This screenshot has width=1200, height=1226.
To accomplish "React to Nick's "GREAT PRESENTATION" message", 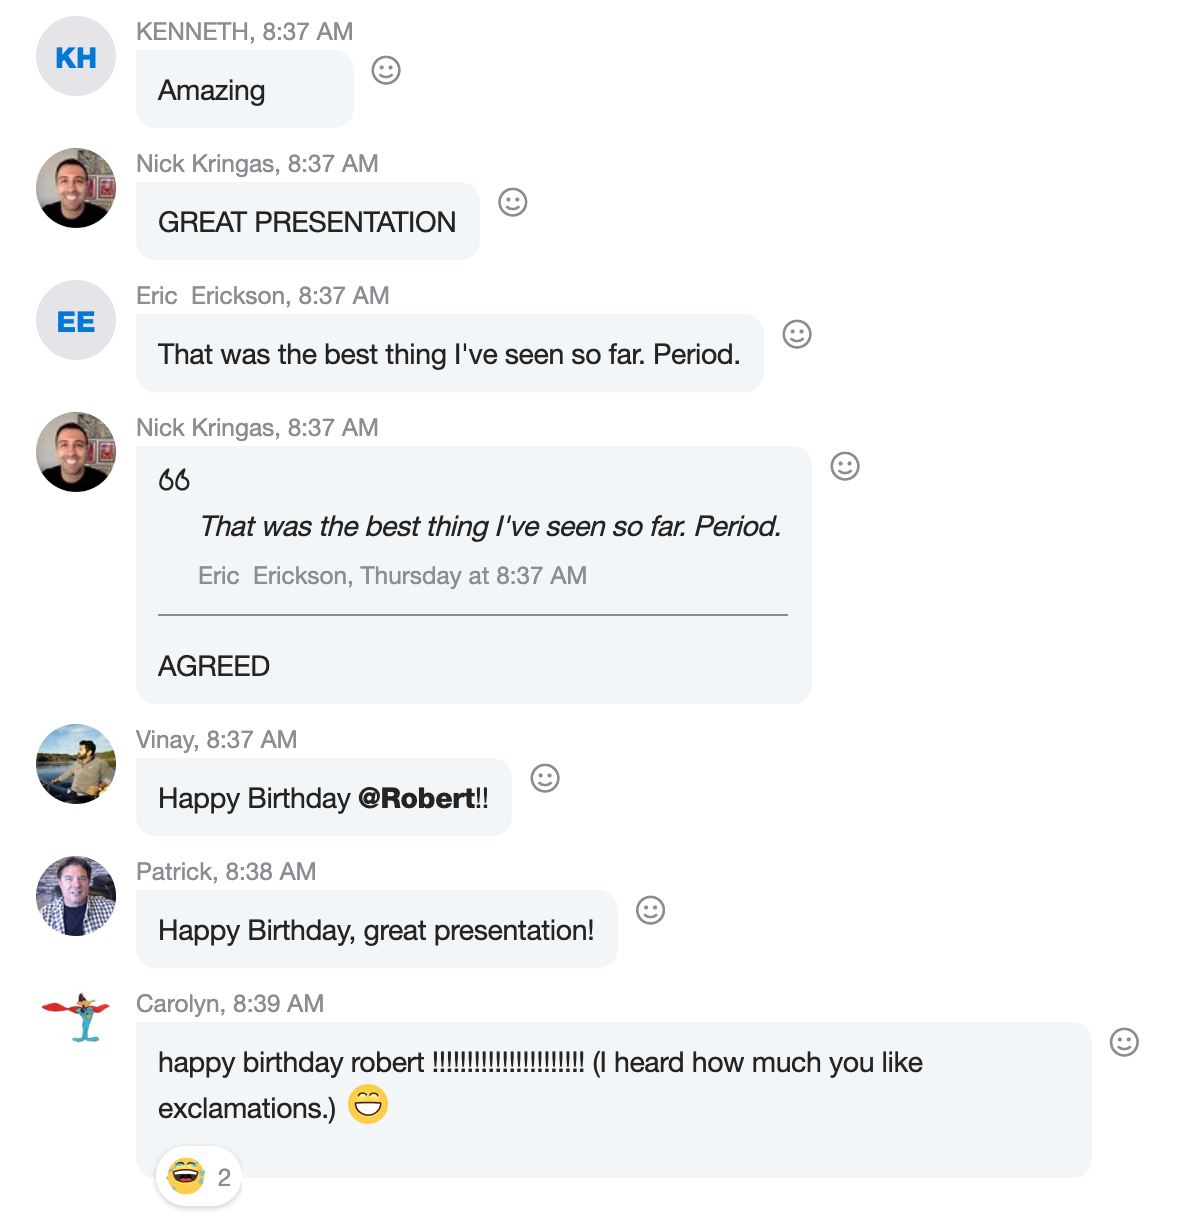I will click(513, 202).
